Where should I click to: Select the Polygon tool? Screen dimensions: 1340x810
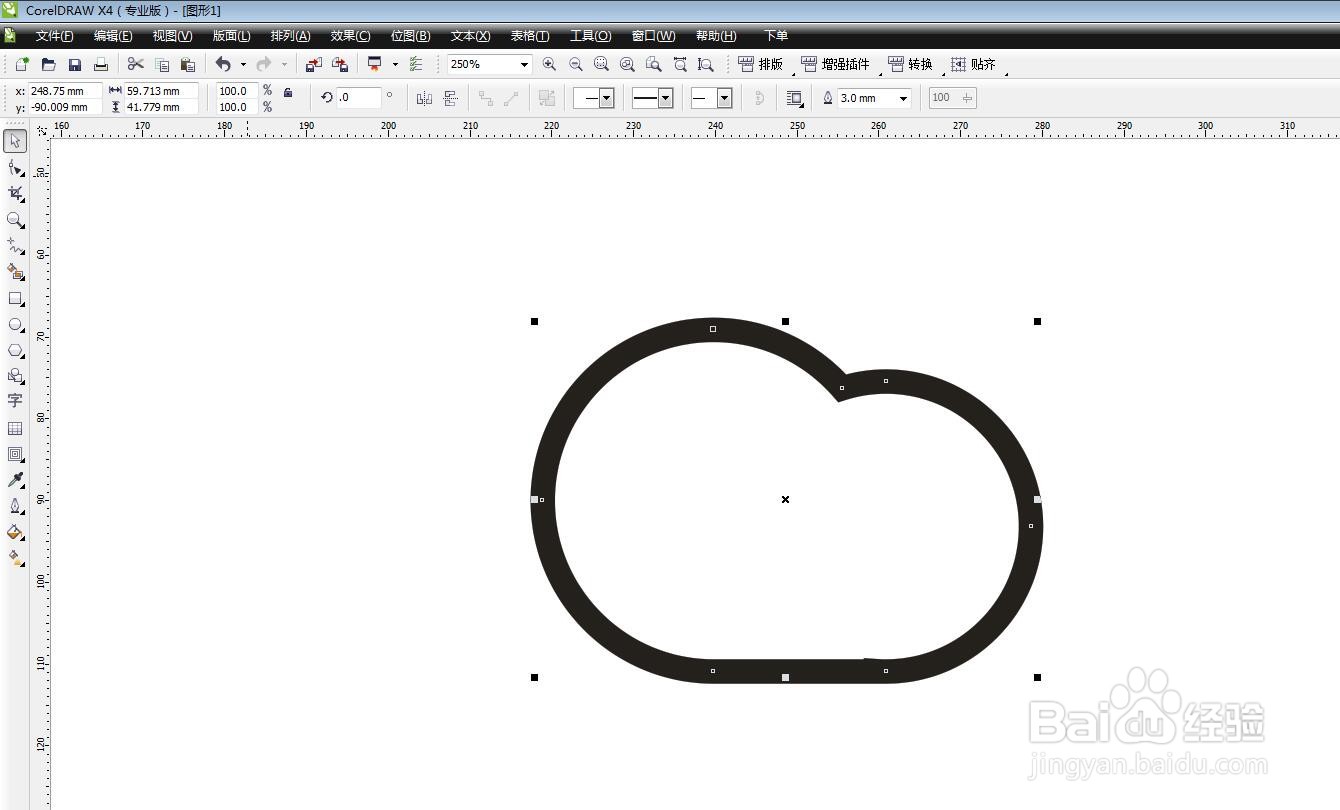pyautogui.click(x=15, y=350)
